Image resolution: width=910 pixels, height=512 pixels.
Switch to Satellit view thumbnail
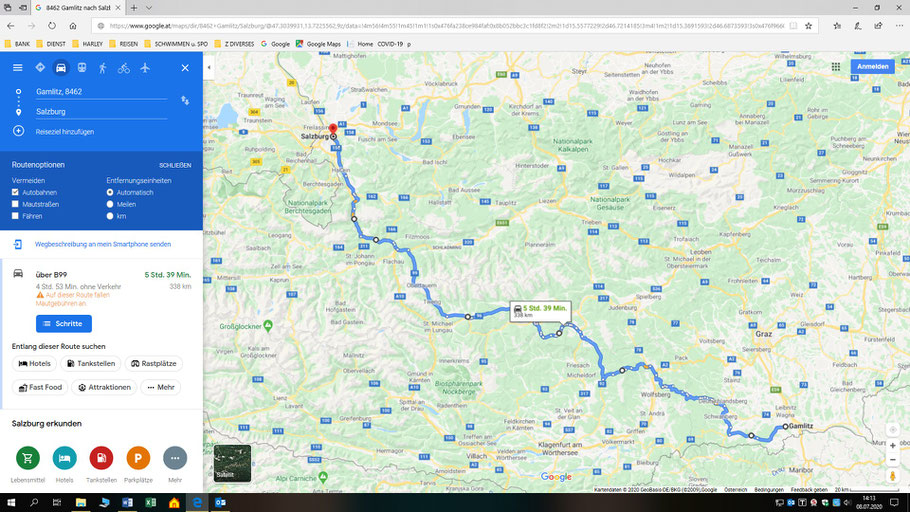(x=232, y=463)
